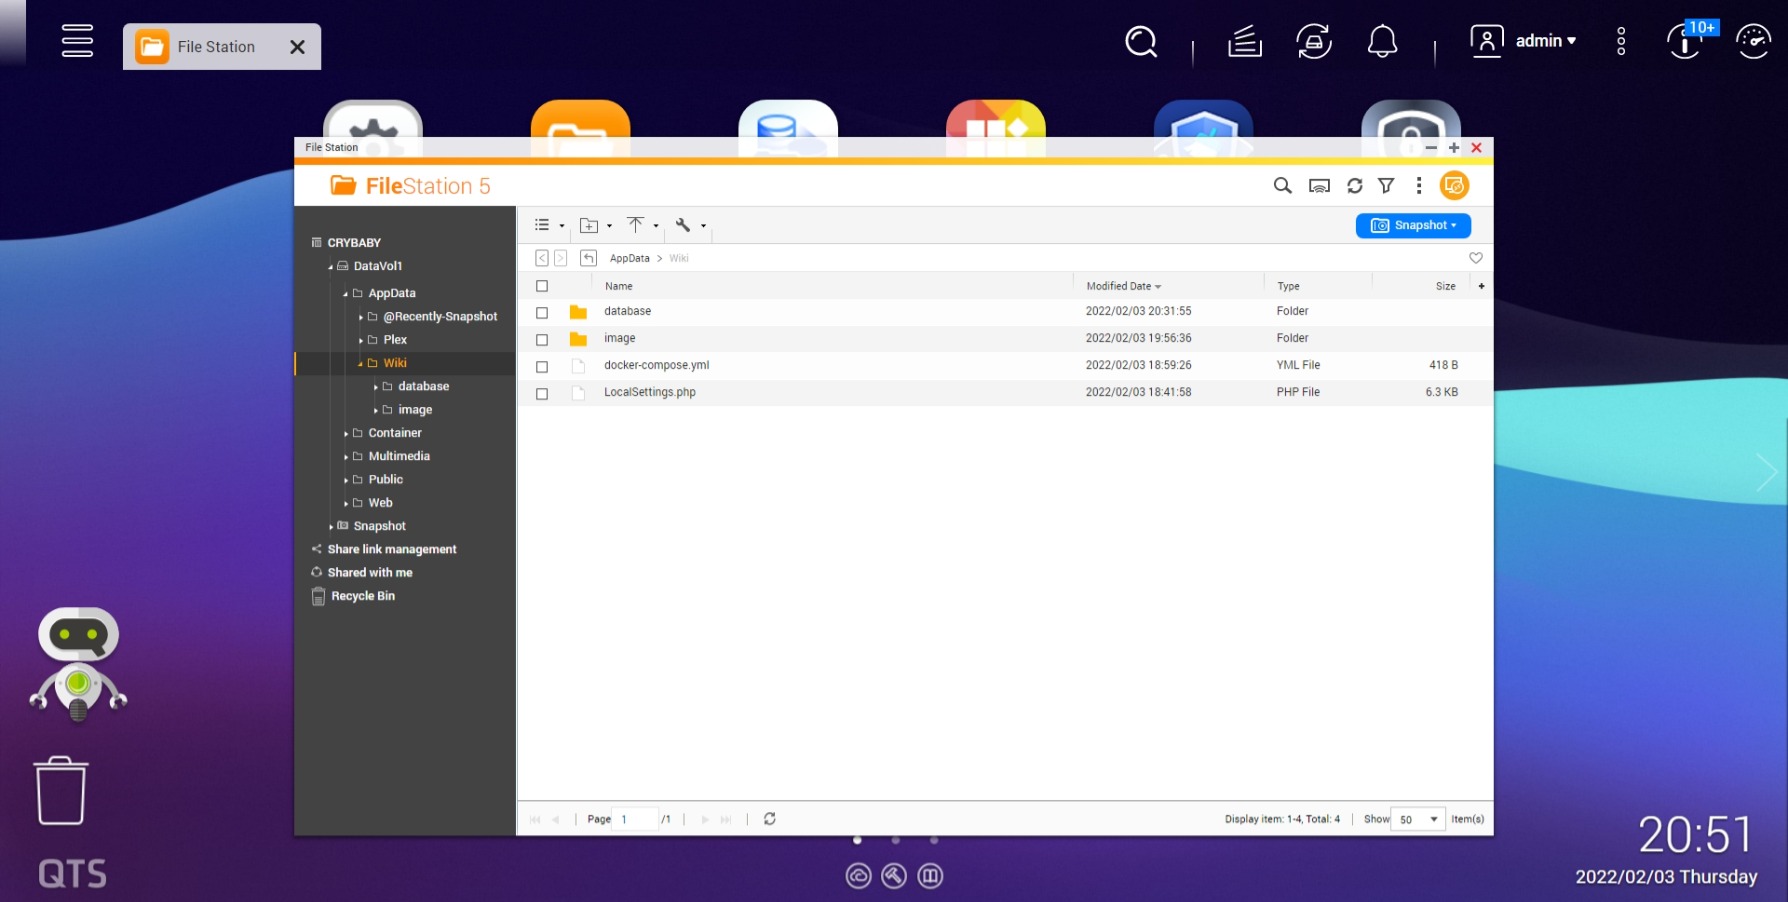
Task: Click the page number input field
Action: [x=636, y=819]
